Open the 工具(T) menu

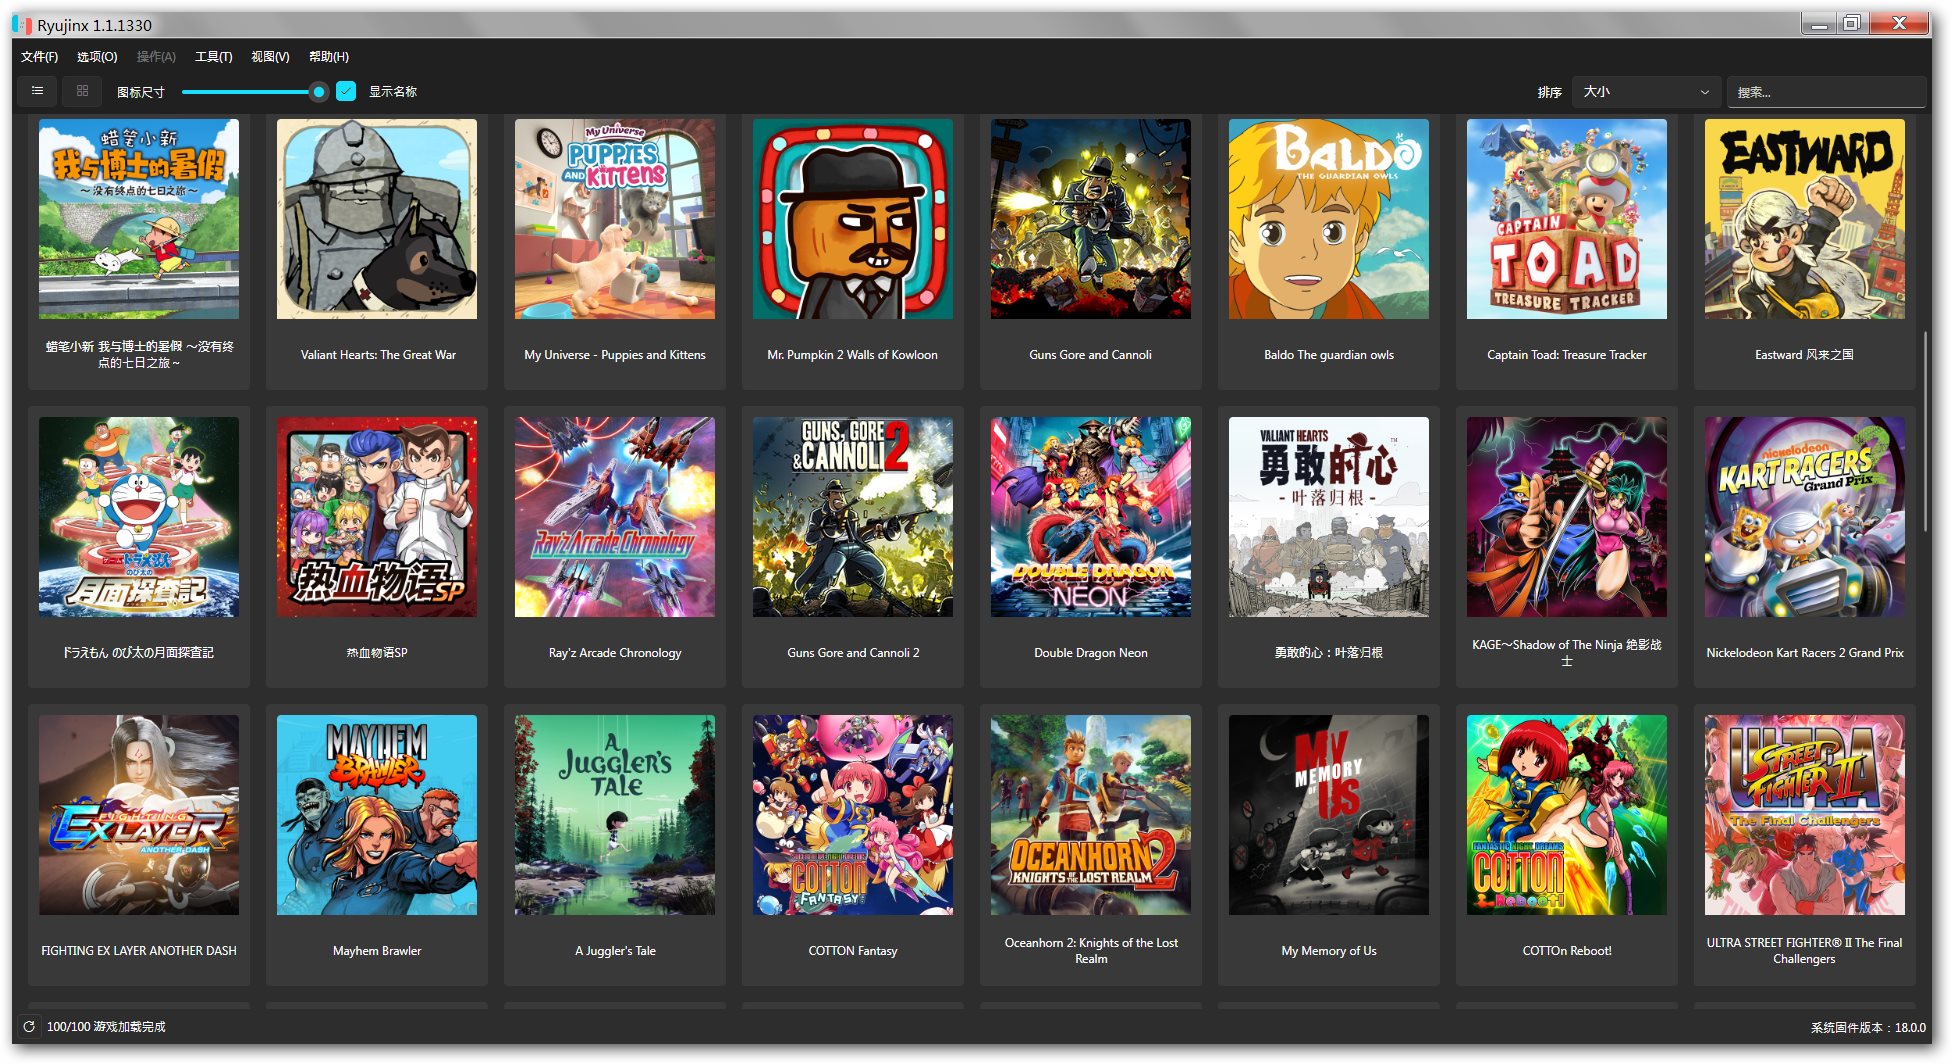213,56
